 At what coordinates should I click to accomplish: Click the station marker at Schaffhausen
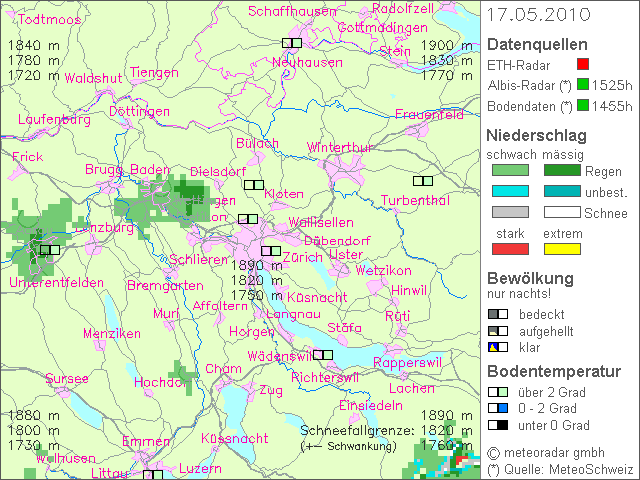click(292, 43)
